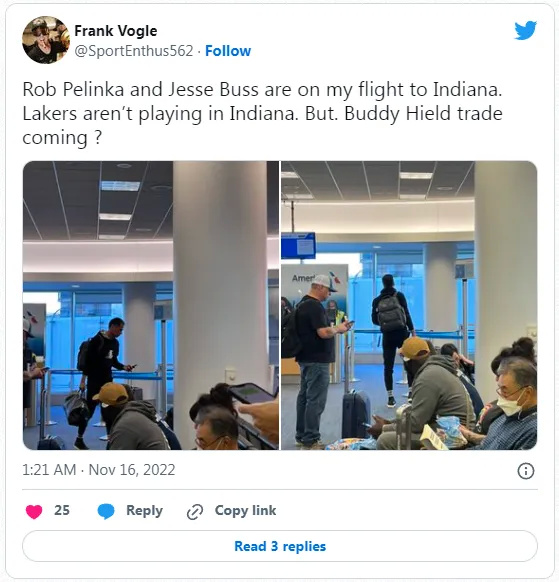
Task: Click the Read 3 replies button
Action: 280,546
